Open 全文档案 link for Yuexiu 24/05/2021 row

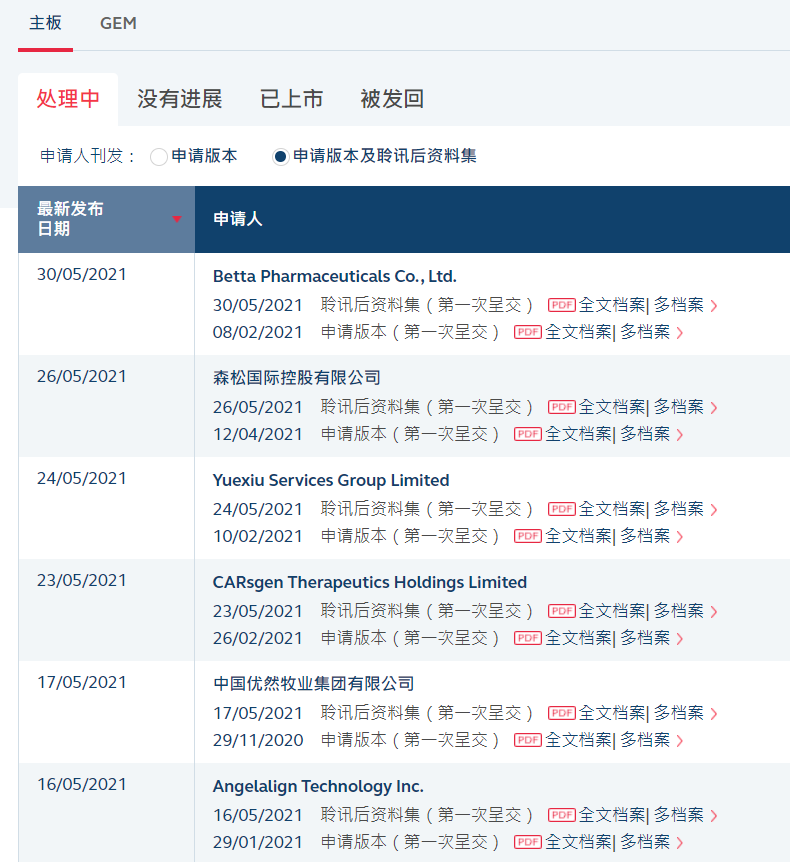pos(612,509)
